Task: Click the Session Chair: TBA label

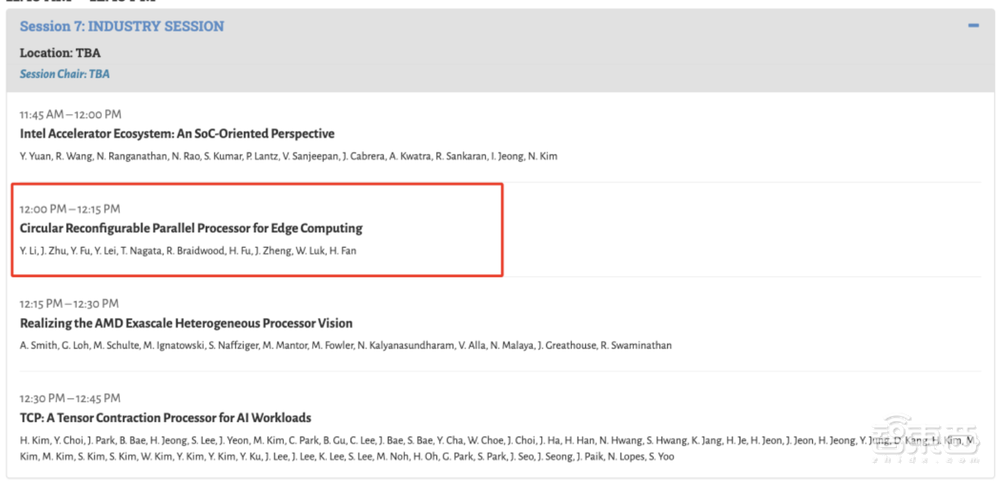Action: (x=65, y=74)
